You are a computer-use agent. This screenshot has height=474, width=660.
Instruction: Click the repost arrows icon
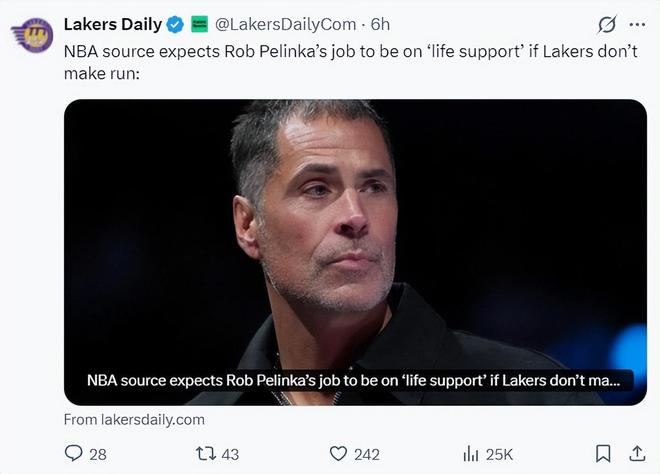point(203,453)
